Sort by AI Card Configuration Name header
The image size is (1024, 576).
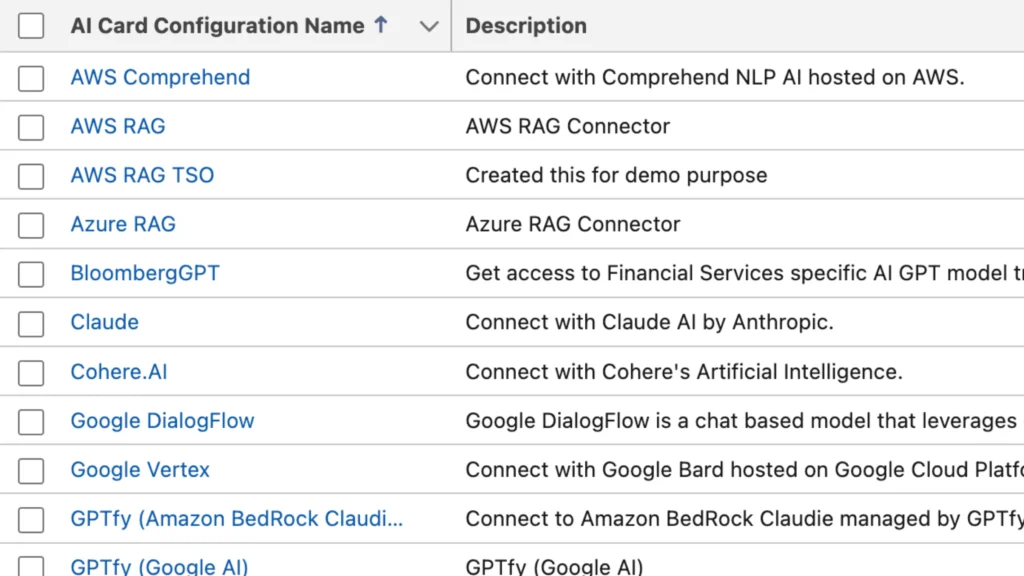[217, 25]
